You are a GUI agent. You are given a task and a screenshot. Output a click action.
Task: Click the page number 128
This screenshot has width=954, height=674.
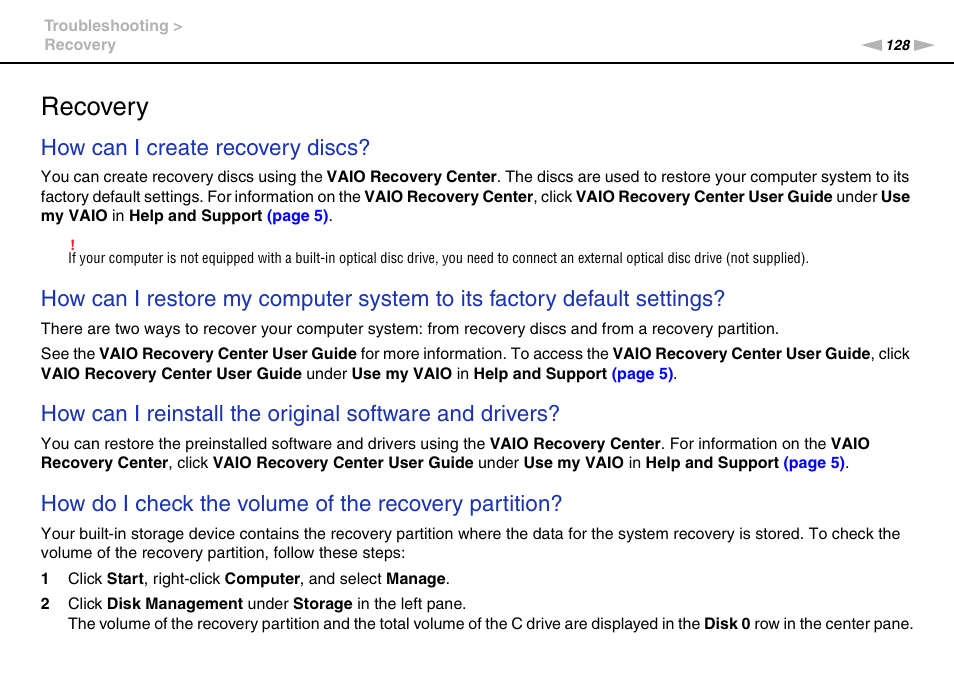tap(897, 45)
